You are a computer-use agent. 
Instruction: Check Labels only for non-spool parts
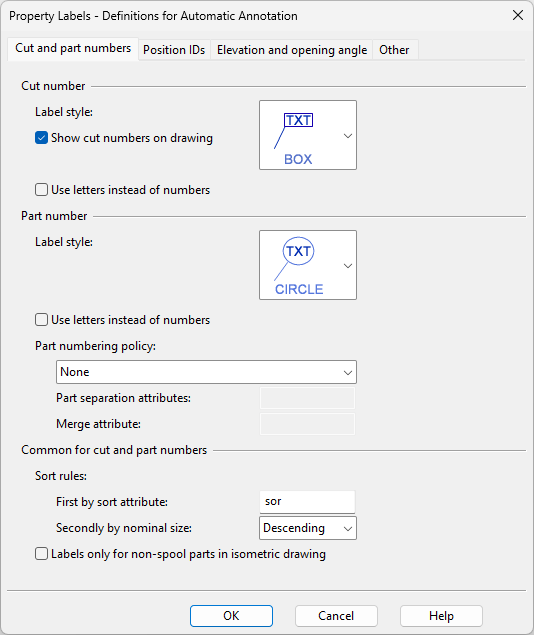tap(41, 554)
